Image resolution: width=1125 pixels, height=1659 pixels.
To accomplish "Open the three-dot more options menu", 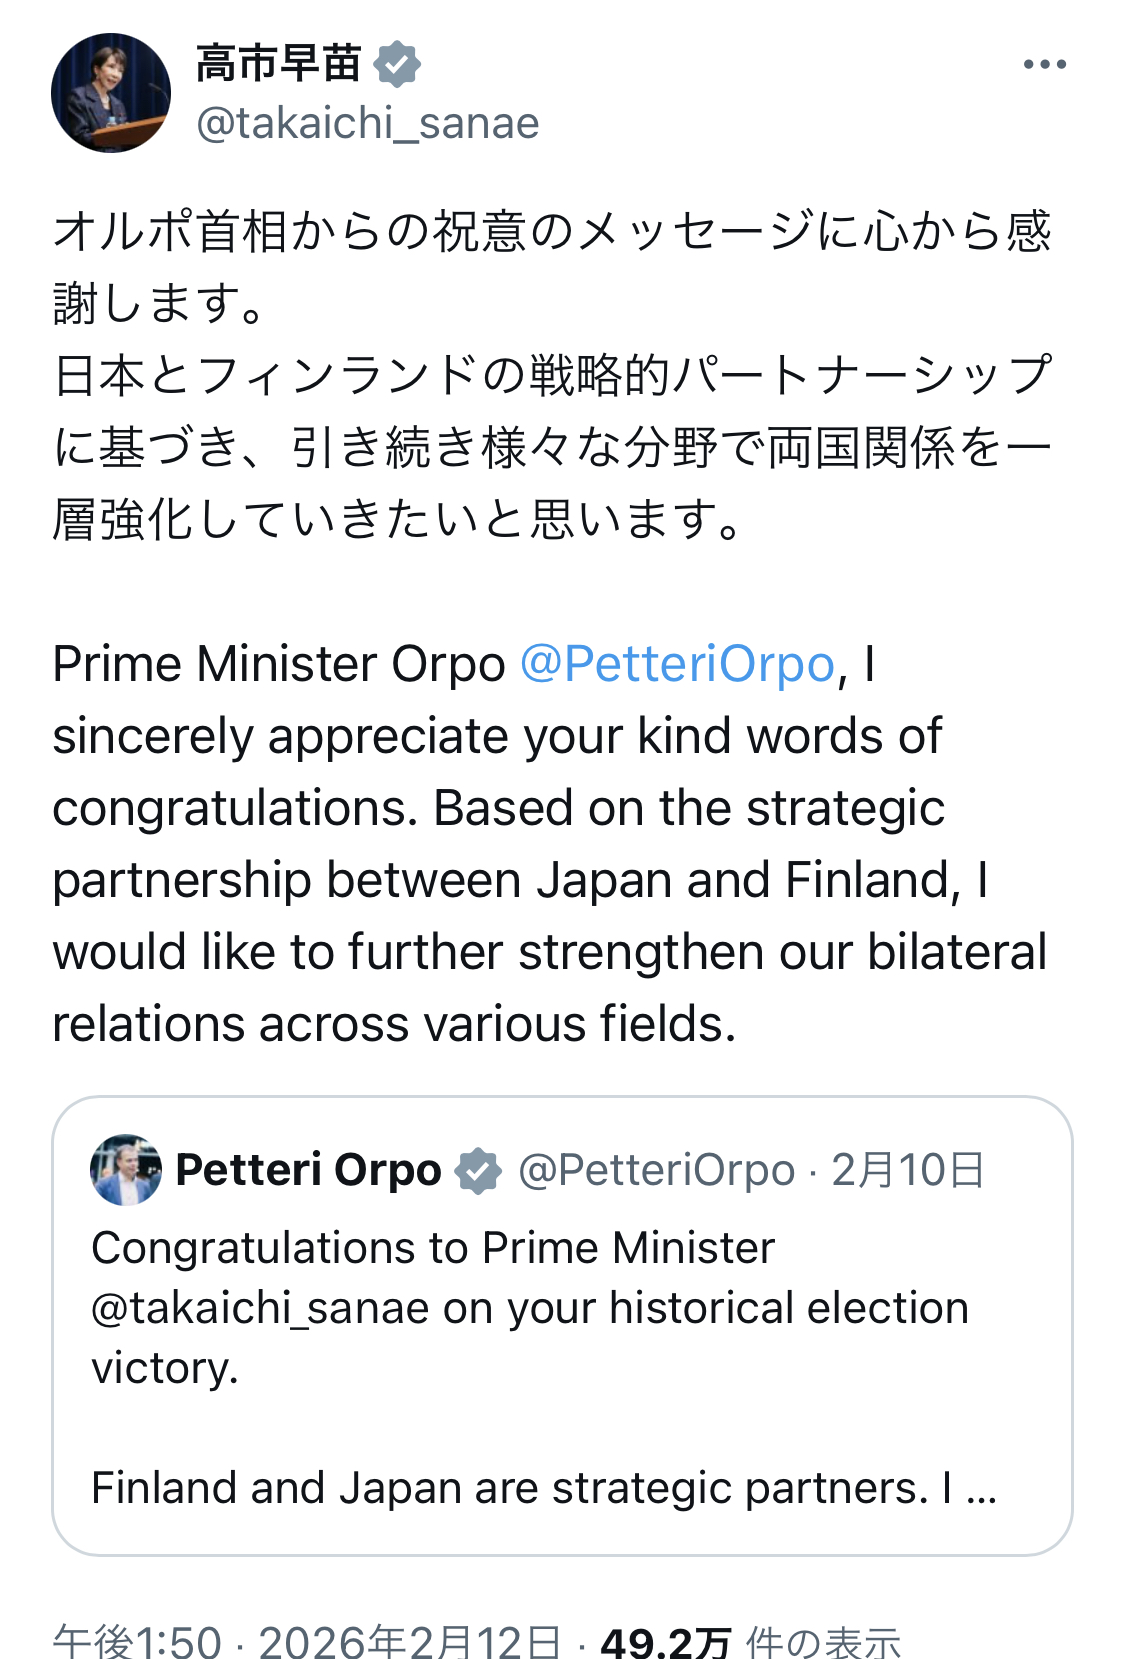I will [x=1044, y=65].
